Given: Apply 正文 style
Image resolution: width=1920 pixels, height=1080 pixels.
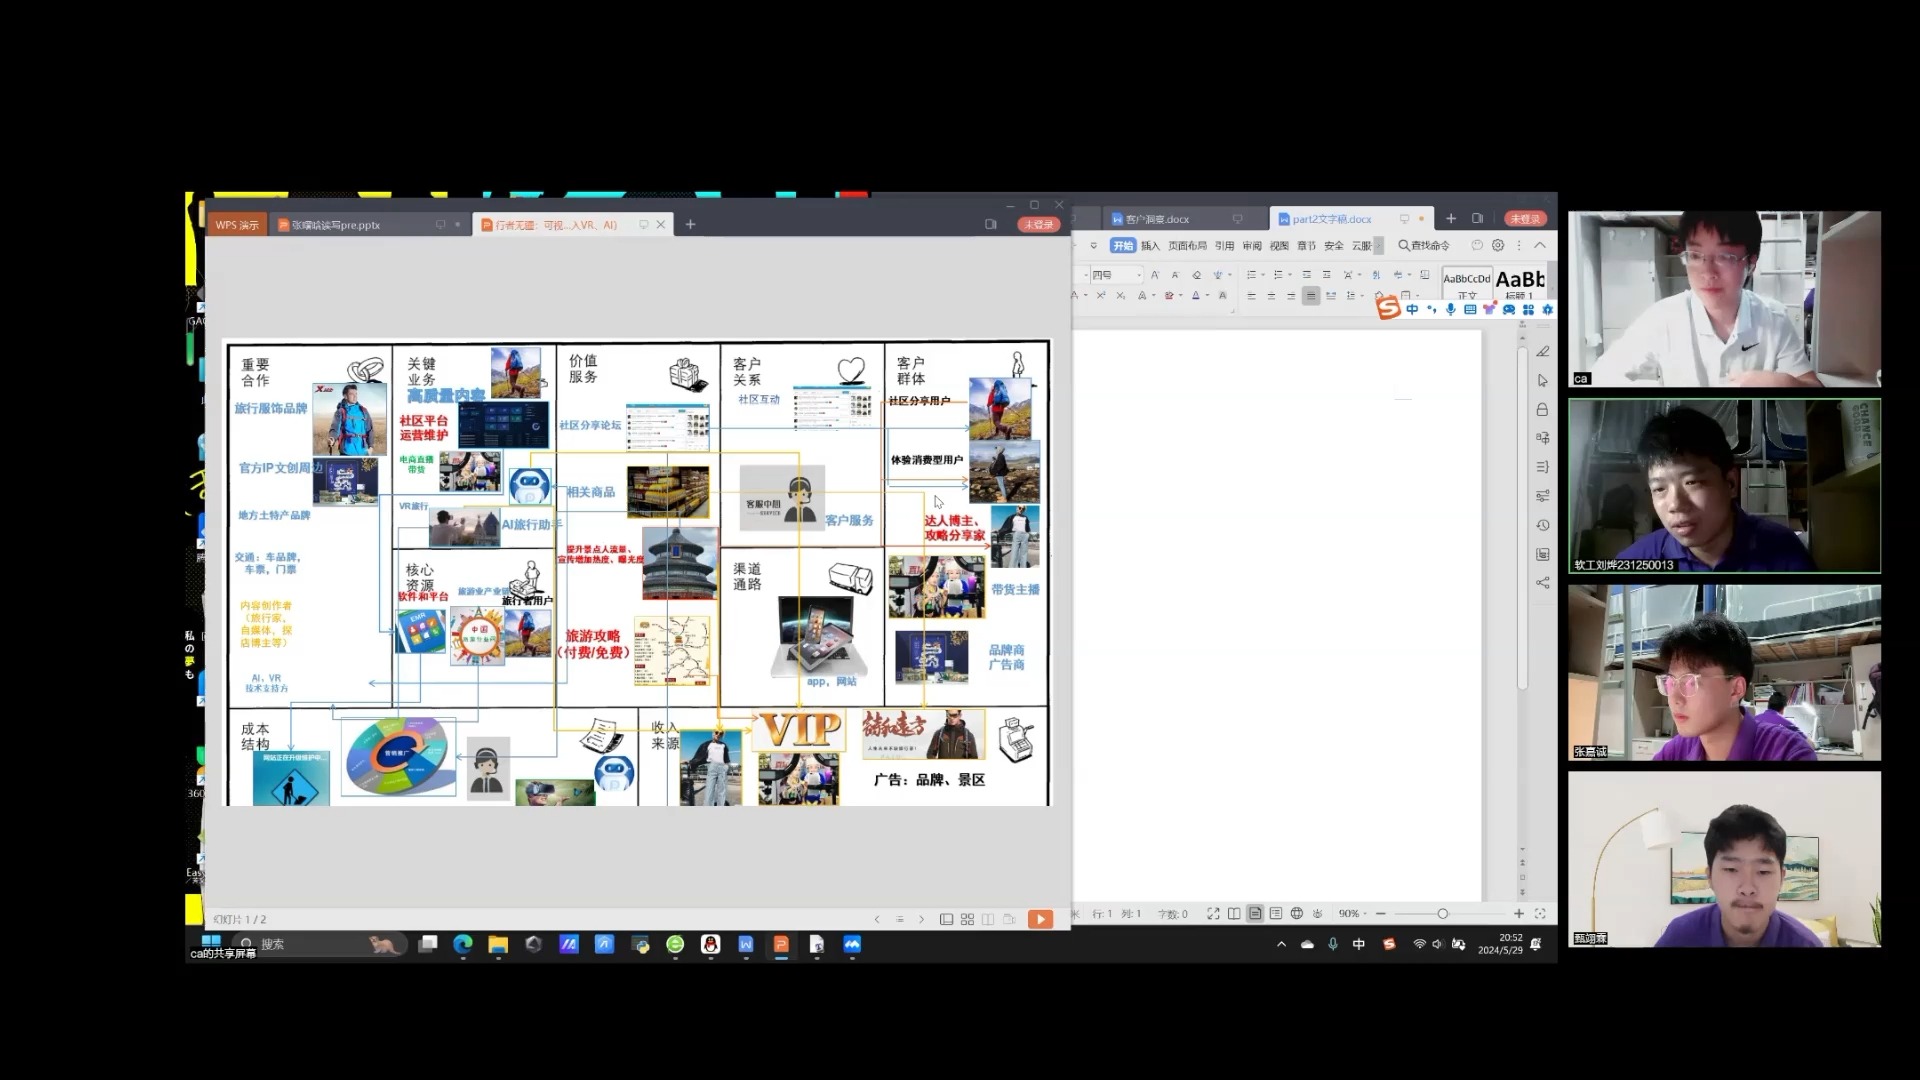Looking at the screenshot, I should coord(1467,284).
